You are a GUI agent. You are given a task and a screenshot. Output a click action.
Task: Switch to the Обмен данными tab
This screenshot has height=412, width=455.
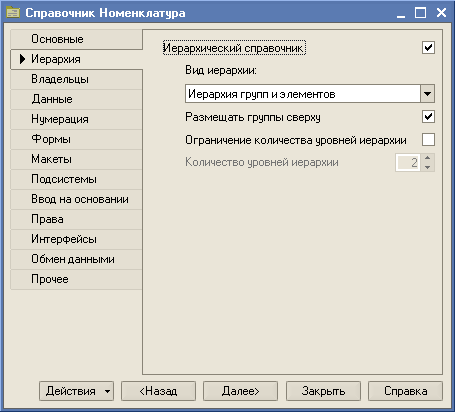77,259
